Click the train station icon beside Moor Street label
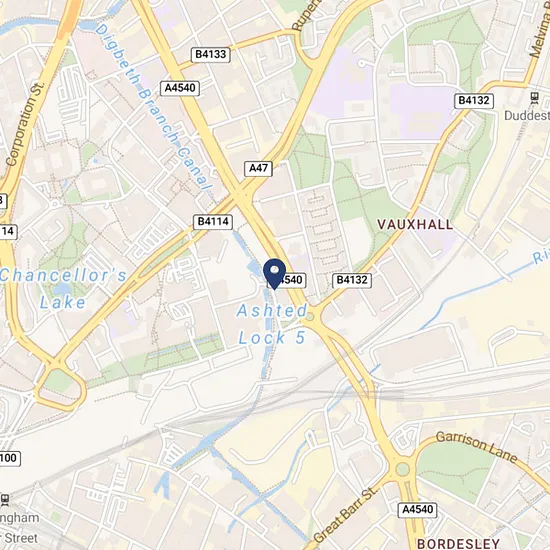The height and width of the screenshot is (550, 550). (5, 500)
